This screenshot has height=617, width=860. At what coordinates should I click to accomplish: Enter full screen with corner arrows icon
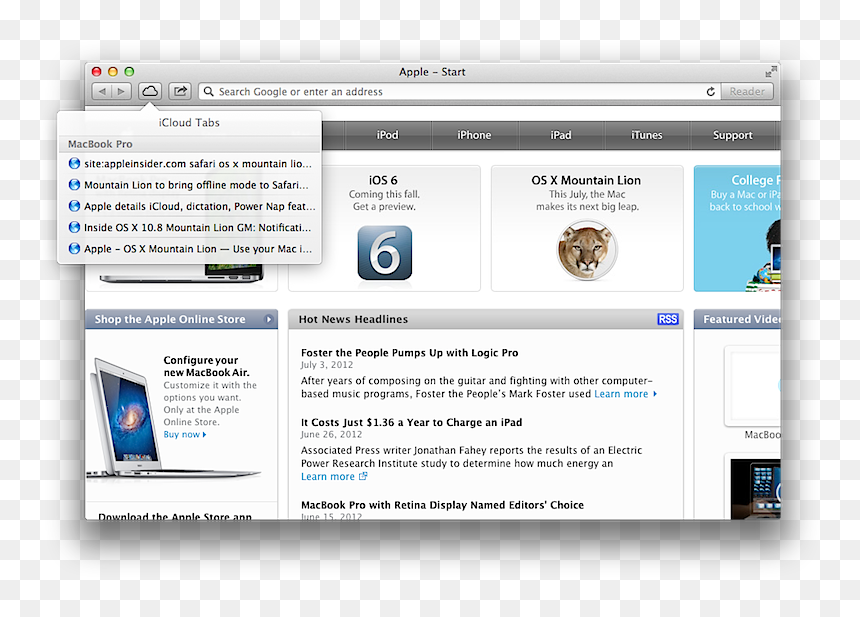[771, 71]
